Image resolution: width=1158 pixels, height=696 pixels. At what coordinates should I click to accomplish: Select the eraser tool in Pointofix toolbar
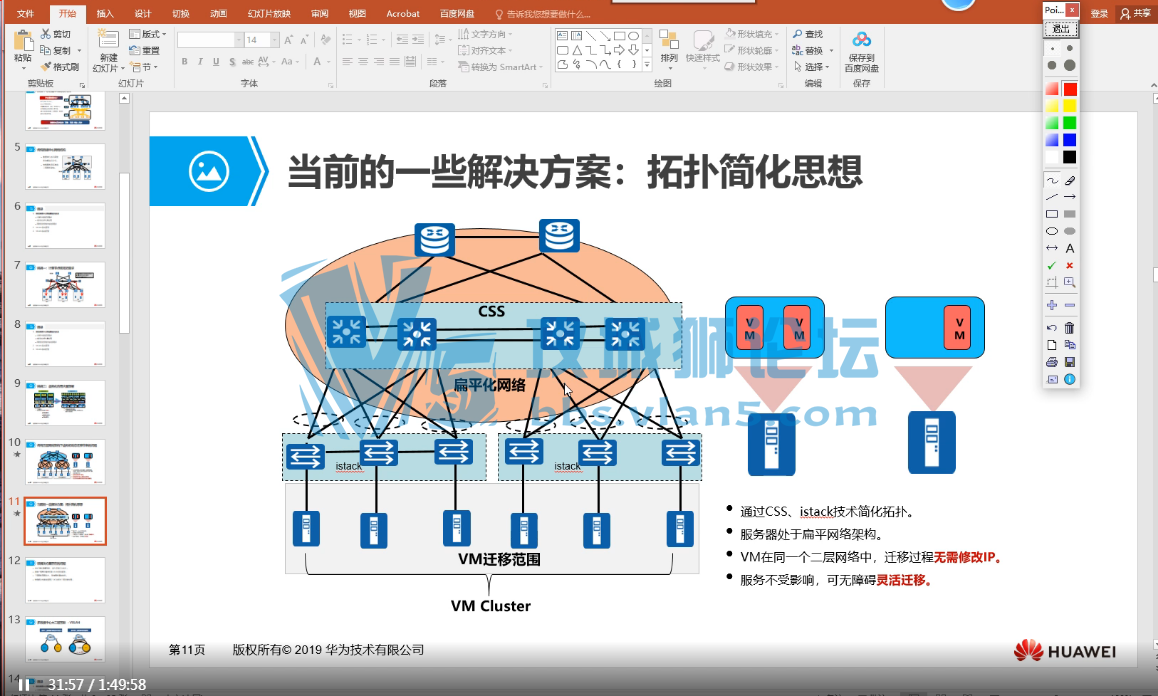point(1069,180)
